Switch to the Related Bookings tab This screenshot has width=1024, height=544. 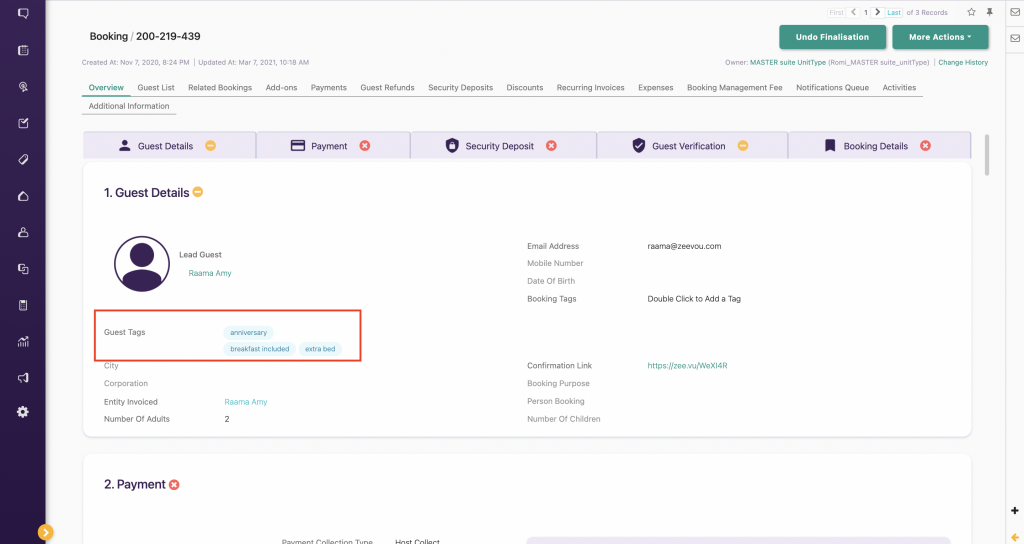[x=219, y=88]
